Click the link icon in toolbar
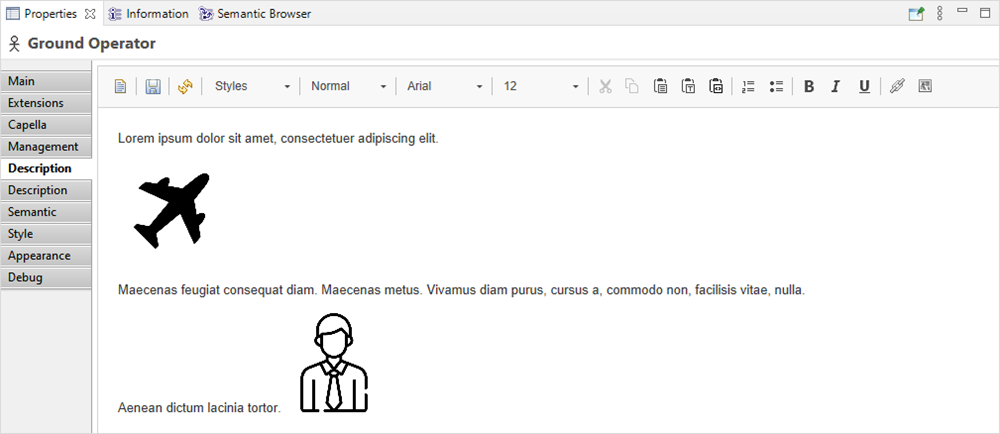The image size is (1000, 434). (x=896, y=87)
